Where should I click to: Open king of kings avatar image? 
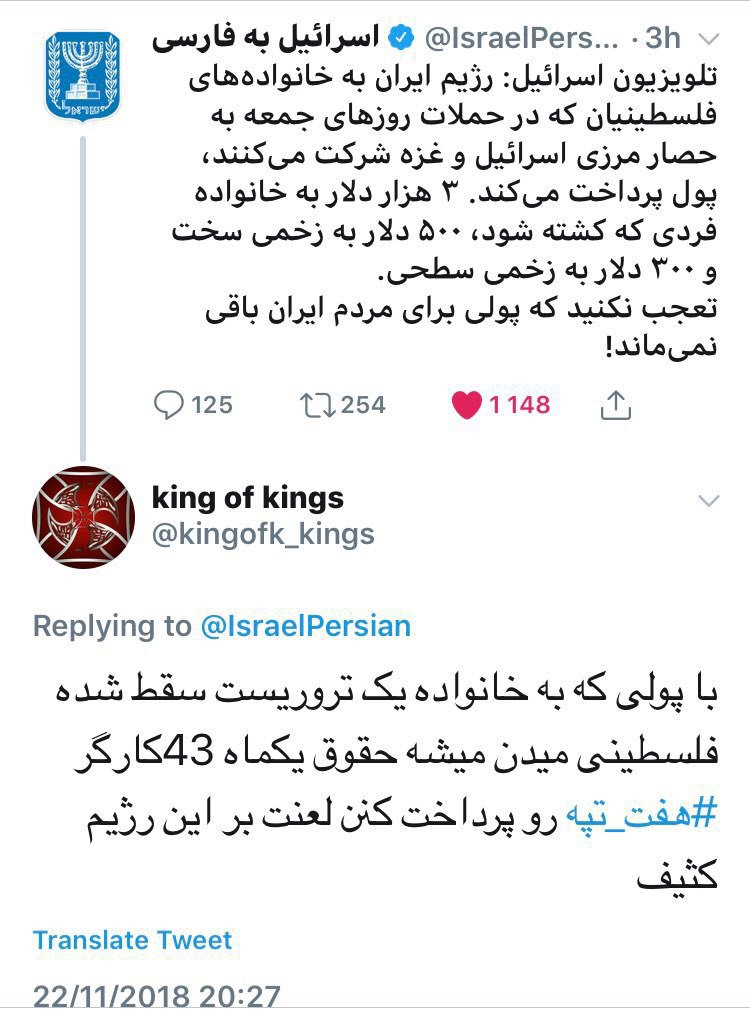pyautogui.click(x=84, y=516)
